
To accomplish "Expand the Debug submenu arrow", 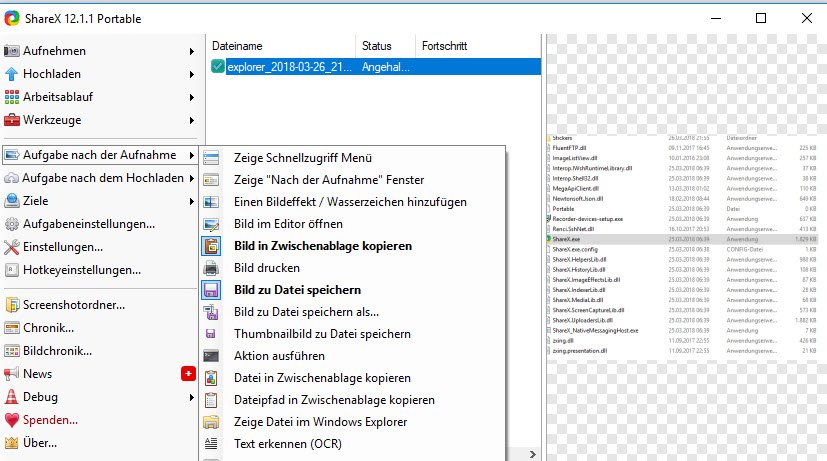I will [x=191, y=397].
